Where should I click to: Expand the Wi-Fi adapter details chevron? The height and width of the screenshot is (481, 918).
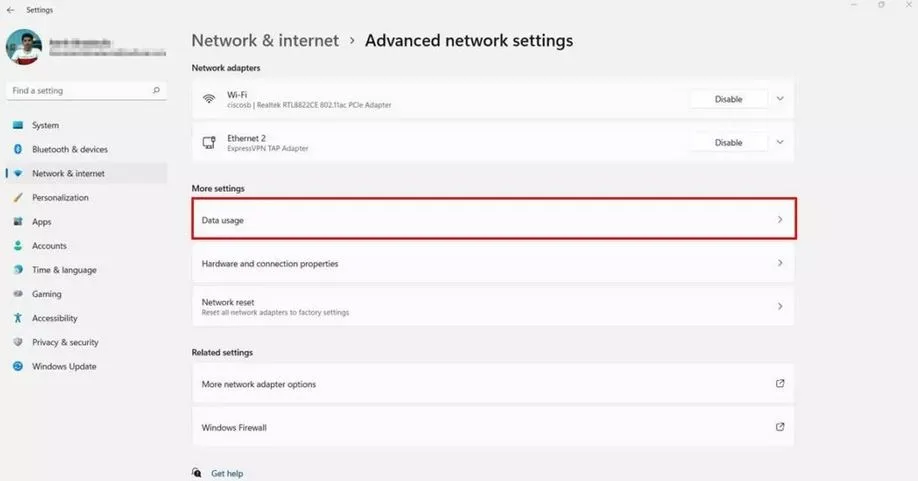tap(780, 99)
